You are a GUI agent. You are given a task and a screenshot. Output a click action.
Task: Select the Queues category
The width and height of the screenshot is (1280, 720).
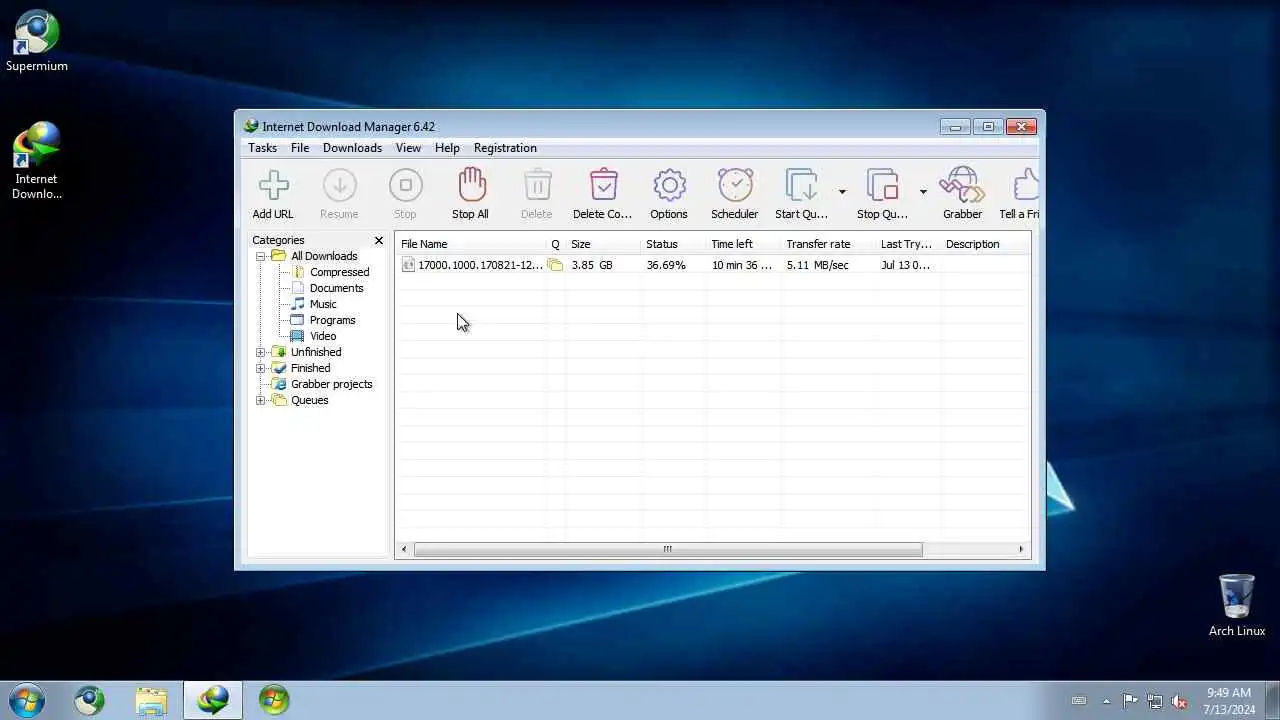(309, 400)
